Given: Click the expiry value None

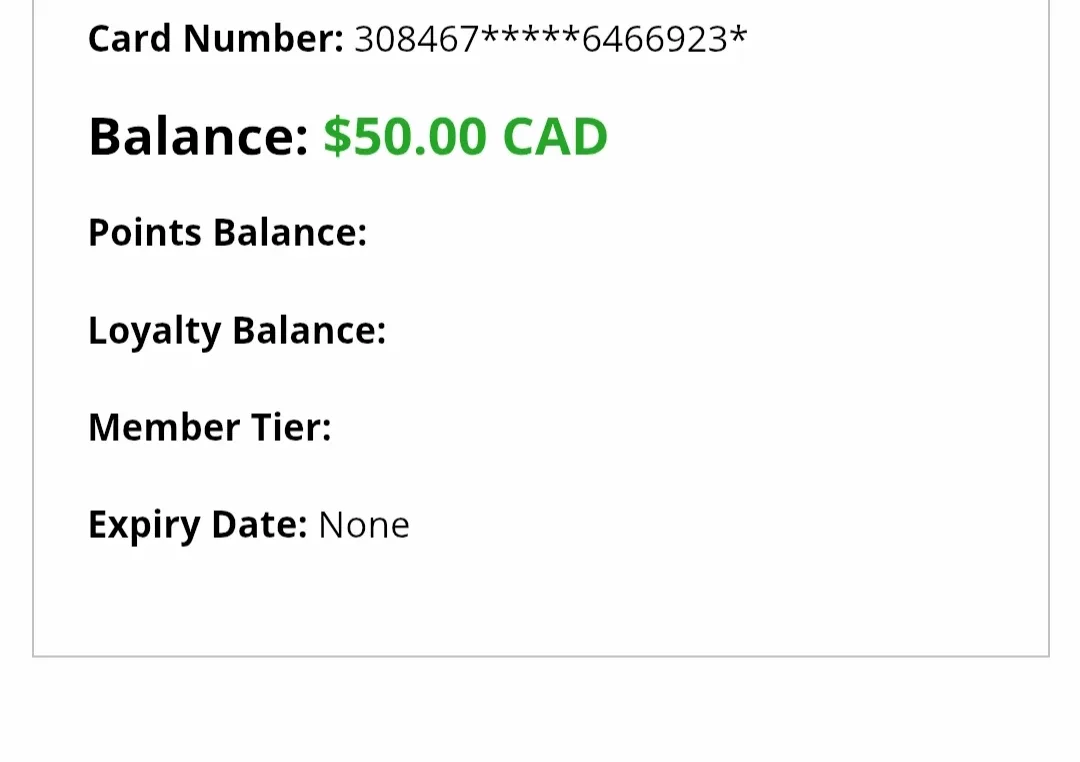Looking at the screenshot, I should [x=364, y=525].
